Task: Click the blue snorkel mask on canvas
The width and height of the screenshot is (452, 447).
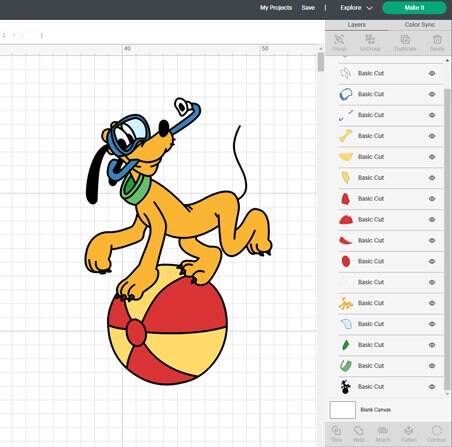Action: (129, 134)
